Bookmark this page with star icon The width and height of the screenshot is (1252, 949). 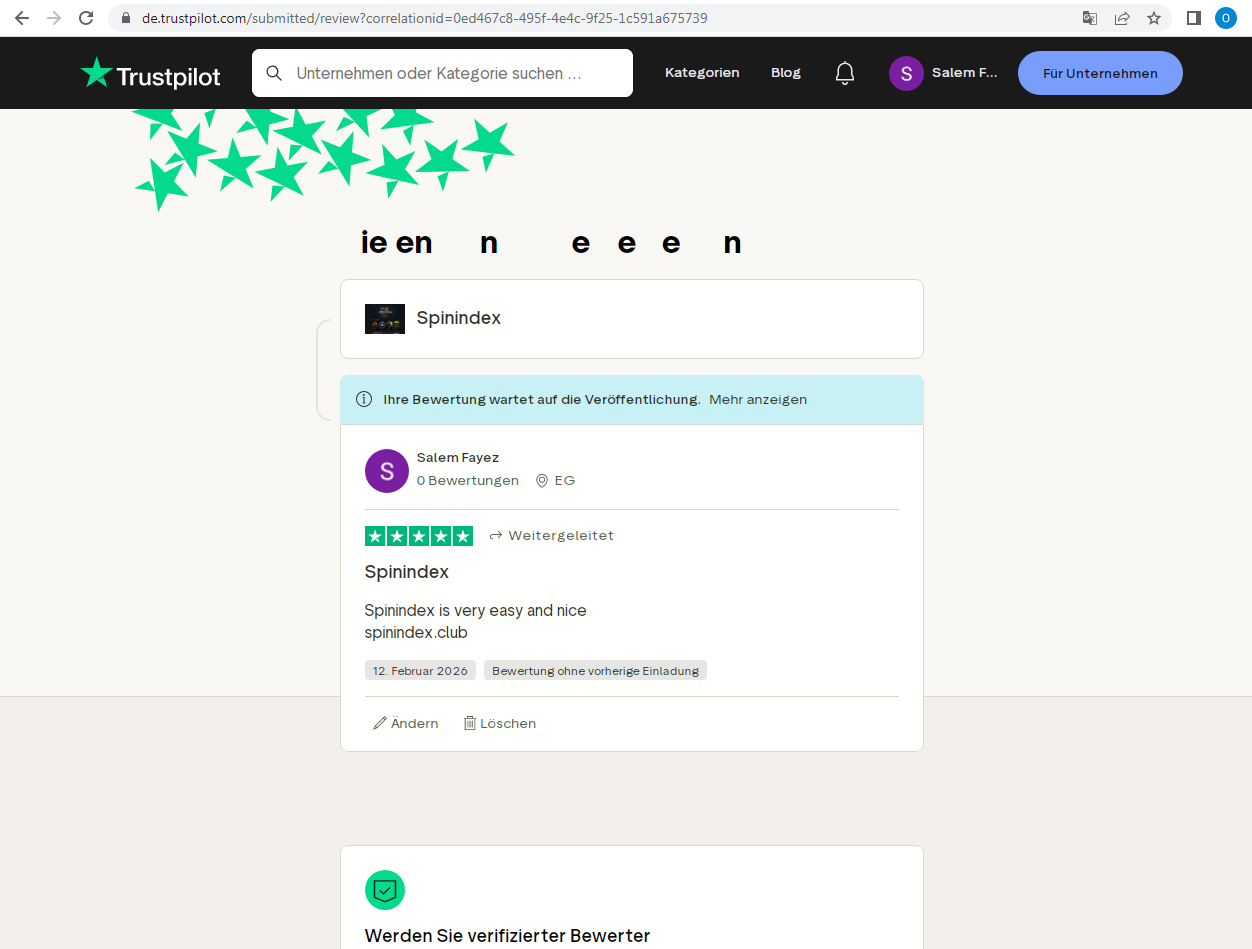tap(1154, 18)
